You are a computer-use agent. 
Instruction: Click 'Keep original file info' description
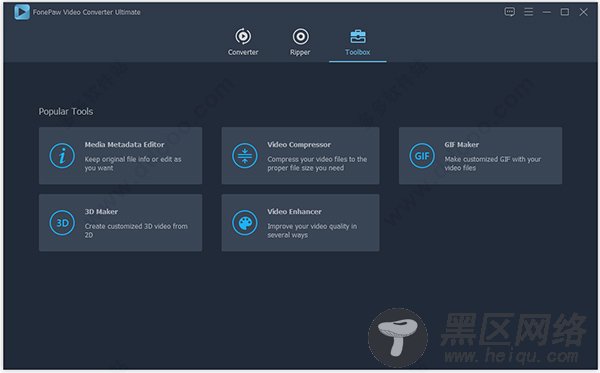point(133,163)
